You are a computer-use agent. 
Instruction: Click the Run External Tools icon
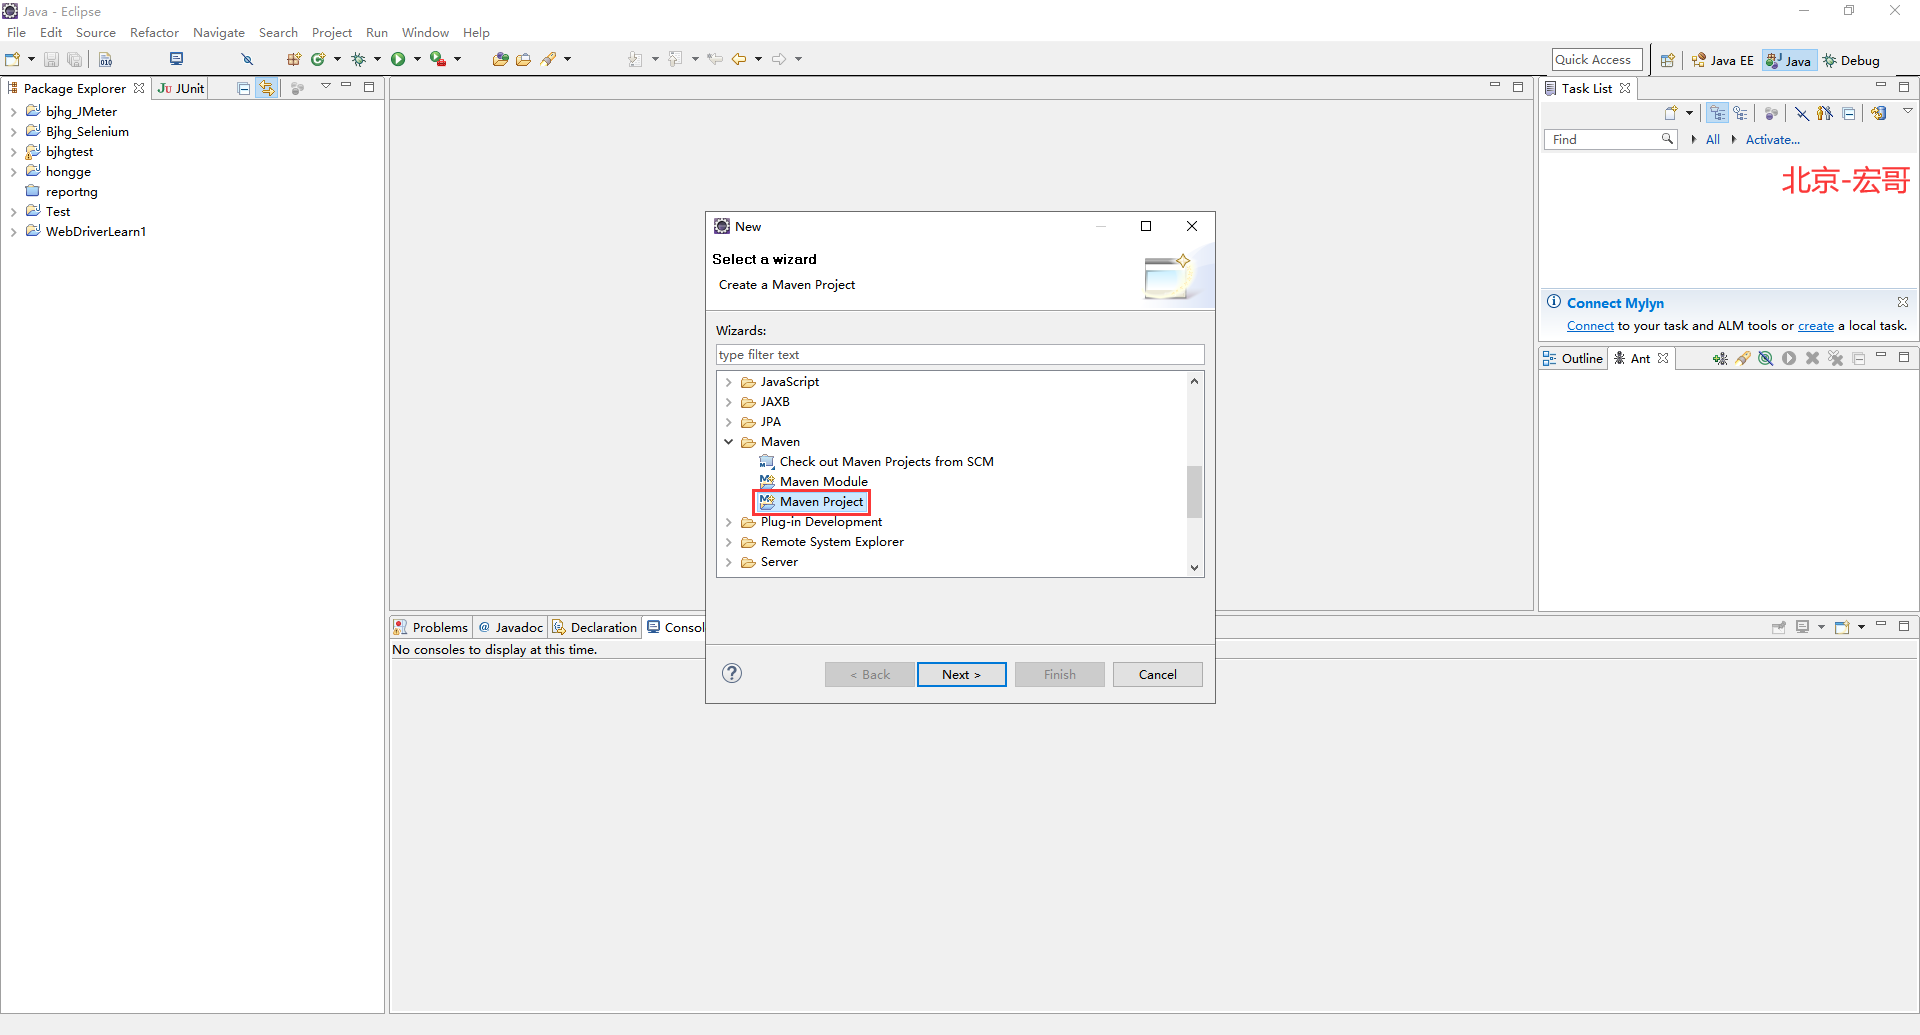[x=438, y=60]
